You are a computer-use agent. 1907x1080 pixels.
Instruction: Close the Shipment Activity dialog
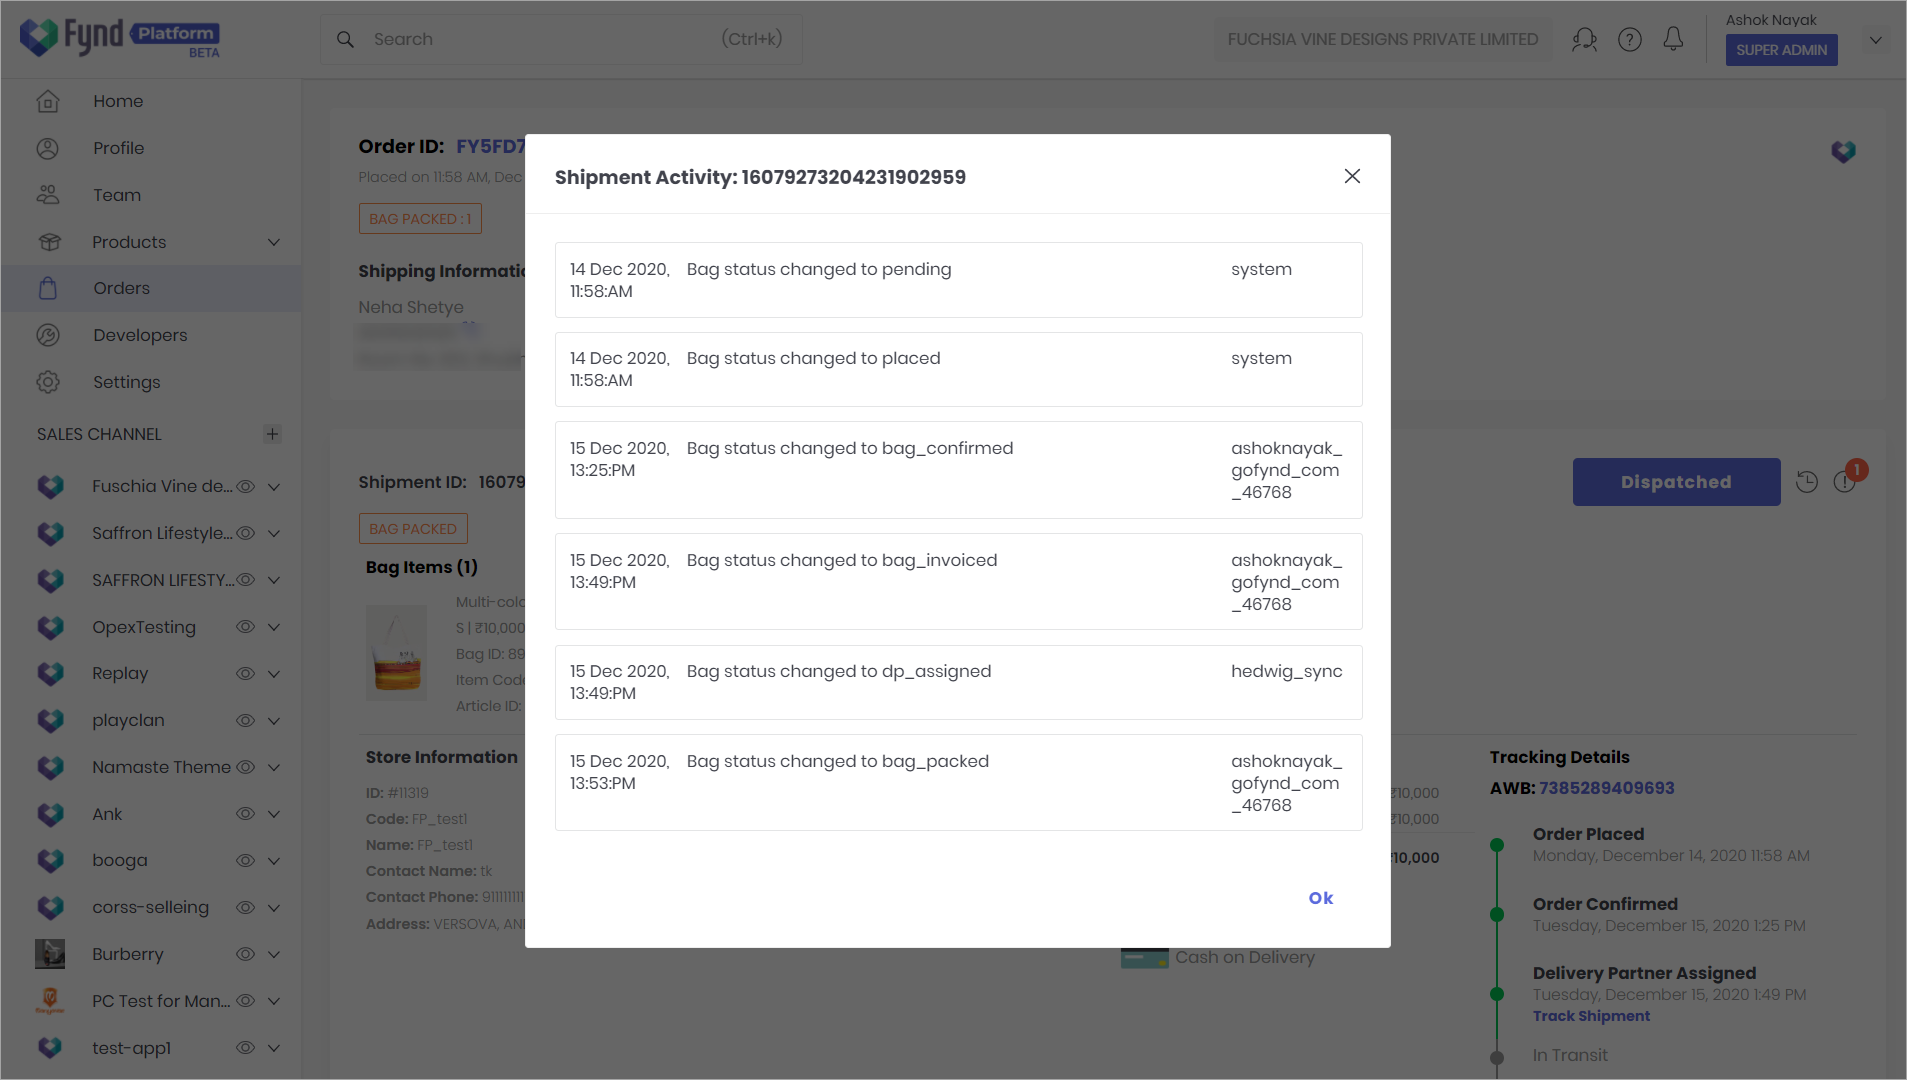[x=1352, y=176]
